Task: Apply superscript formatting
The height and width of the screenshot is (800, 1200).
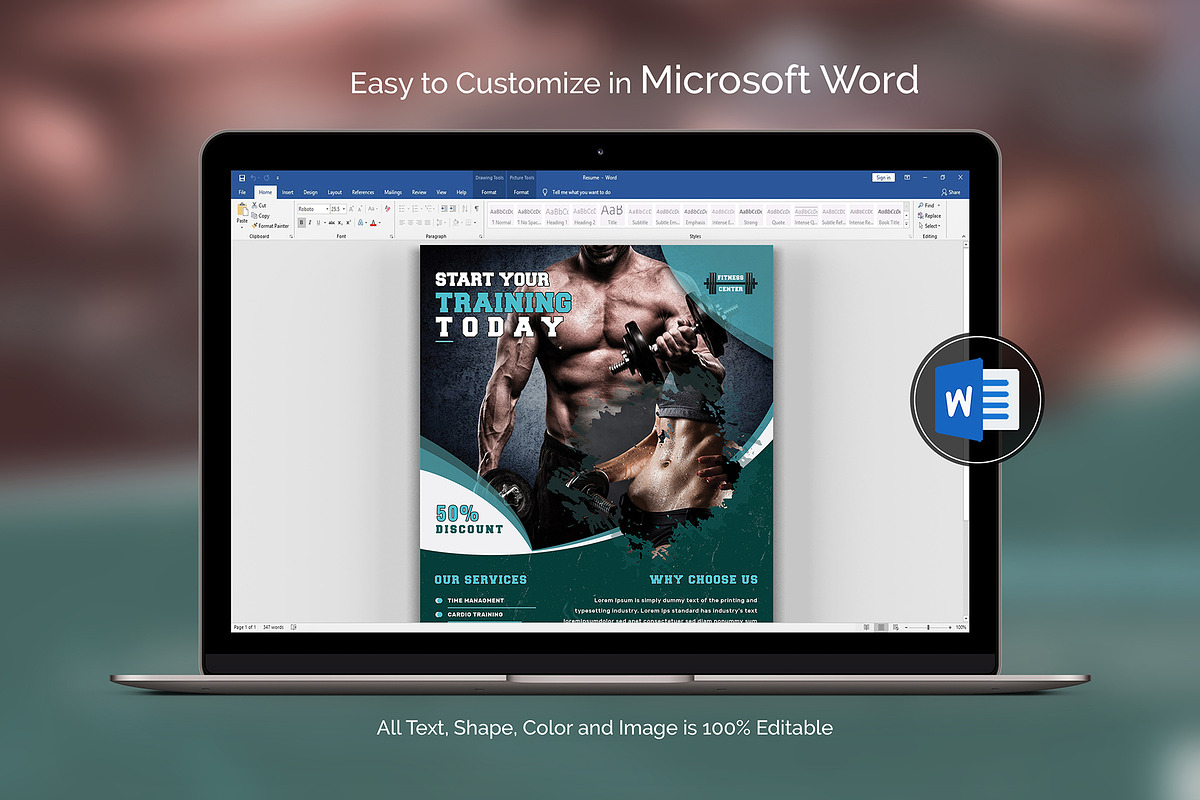Action: point(349,223)
